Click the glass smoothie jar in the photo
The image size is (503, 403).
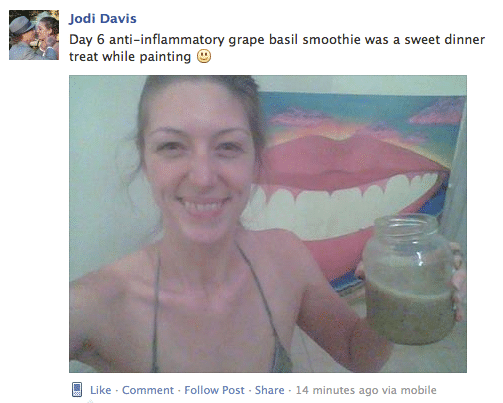[x=410, y=279]
